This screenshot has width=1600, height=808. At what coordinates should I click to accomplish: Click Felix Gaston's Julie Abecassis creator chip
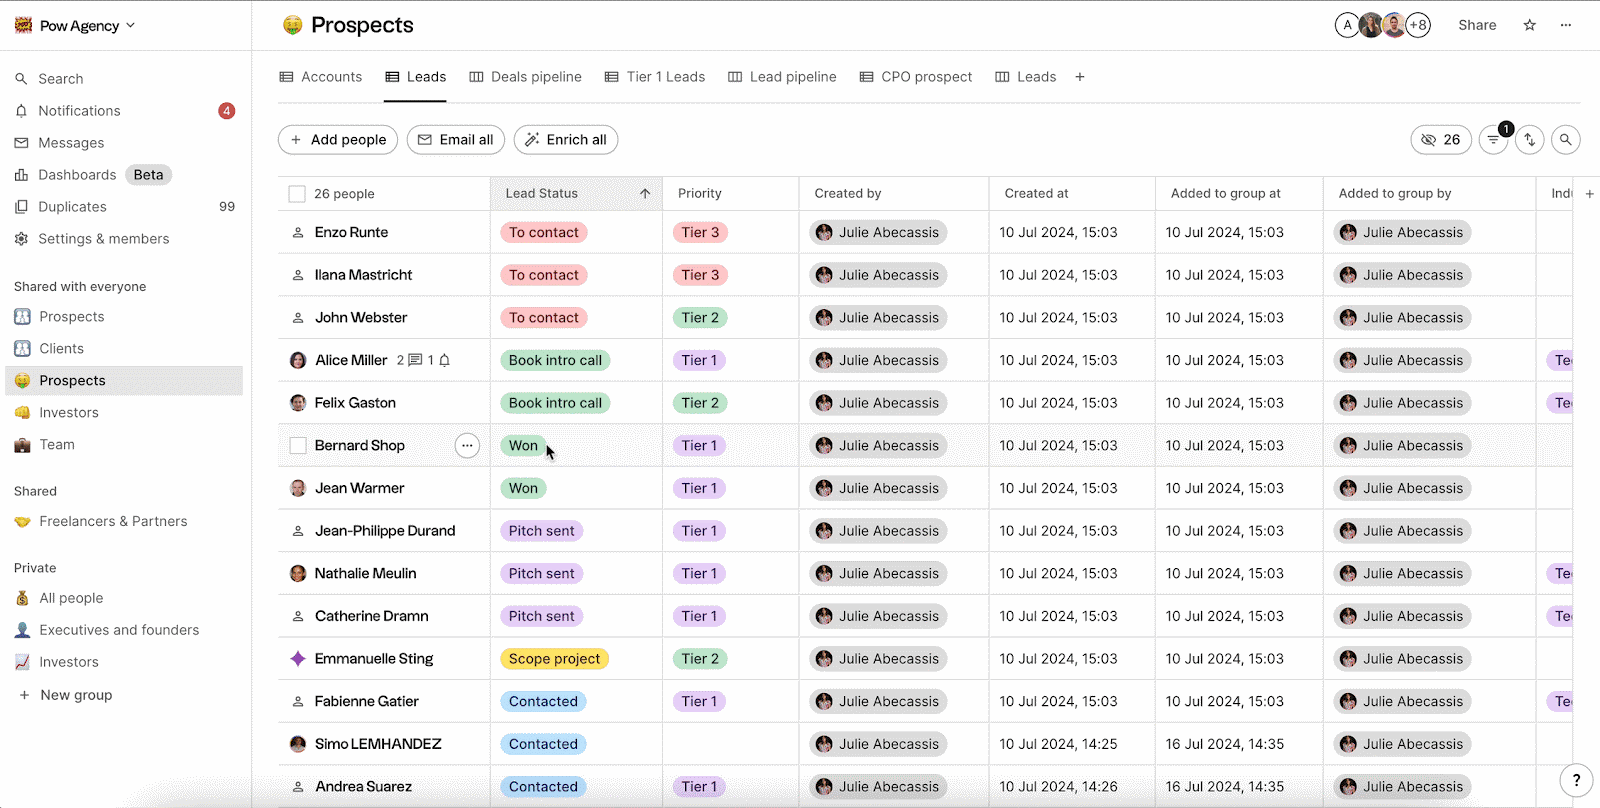(x=878, y=403)
